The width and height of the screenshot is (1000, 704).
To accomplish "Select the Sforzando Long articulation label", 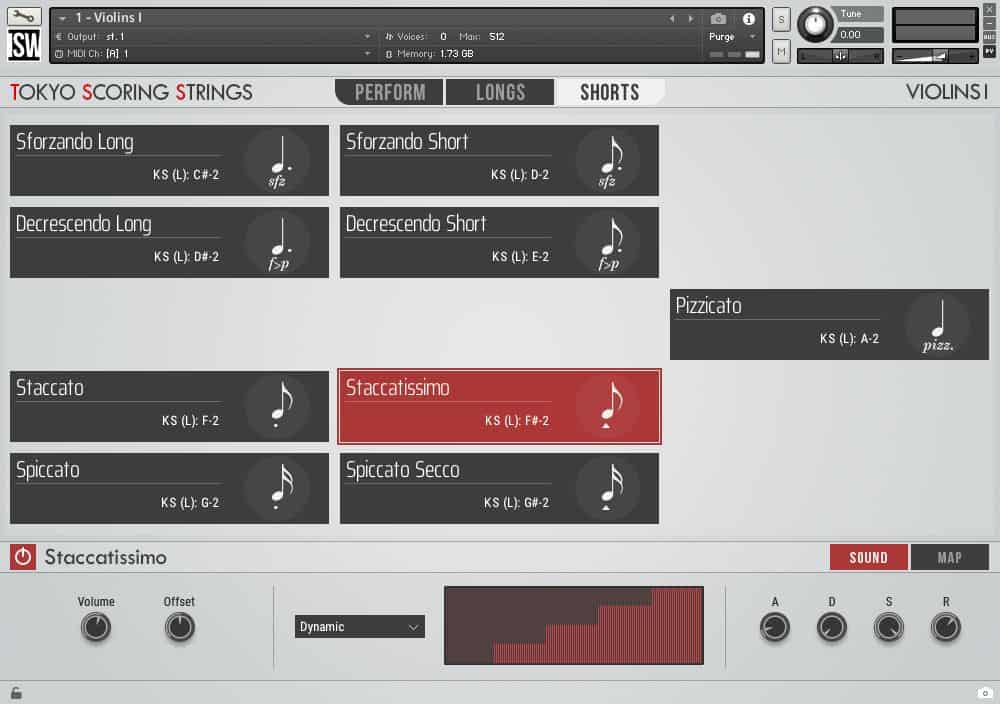I will (75, 142).
